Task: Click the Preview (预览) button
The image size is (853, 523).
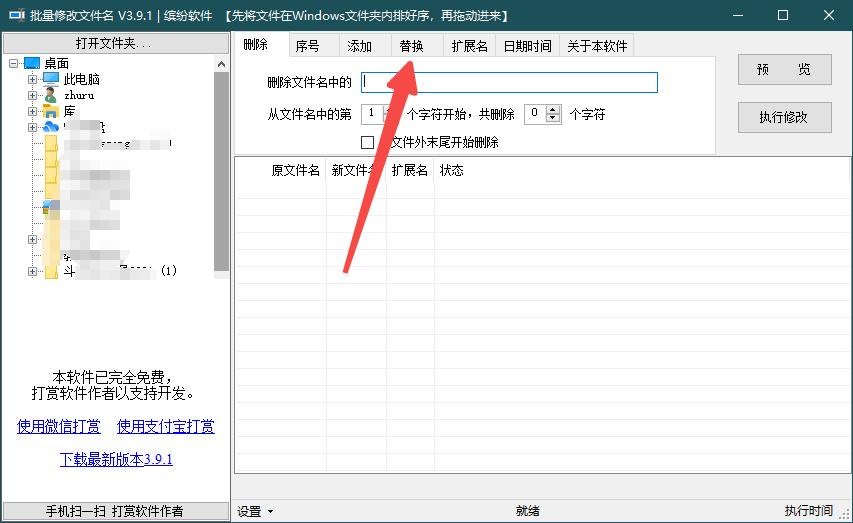Action: 784,69
